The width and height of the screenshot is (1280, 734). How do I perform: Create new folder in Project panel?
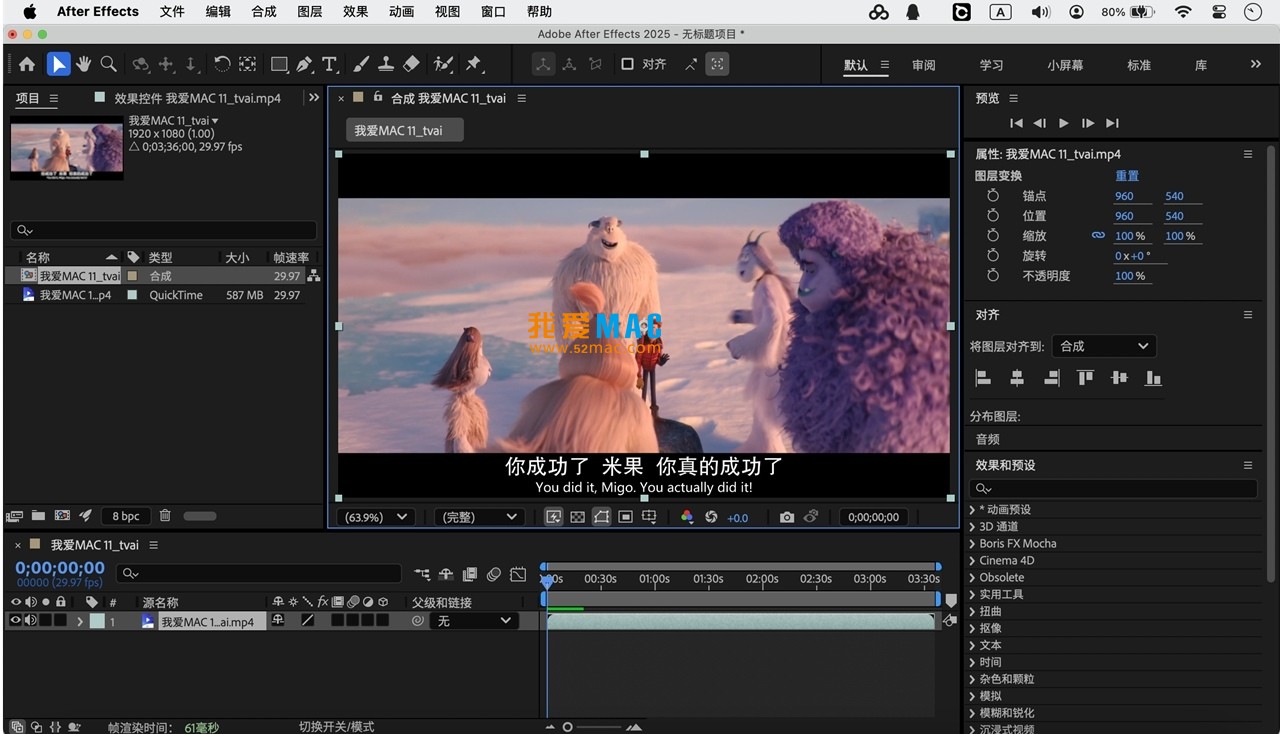click(x=38, y=516)
